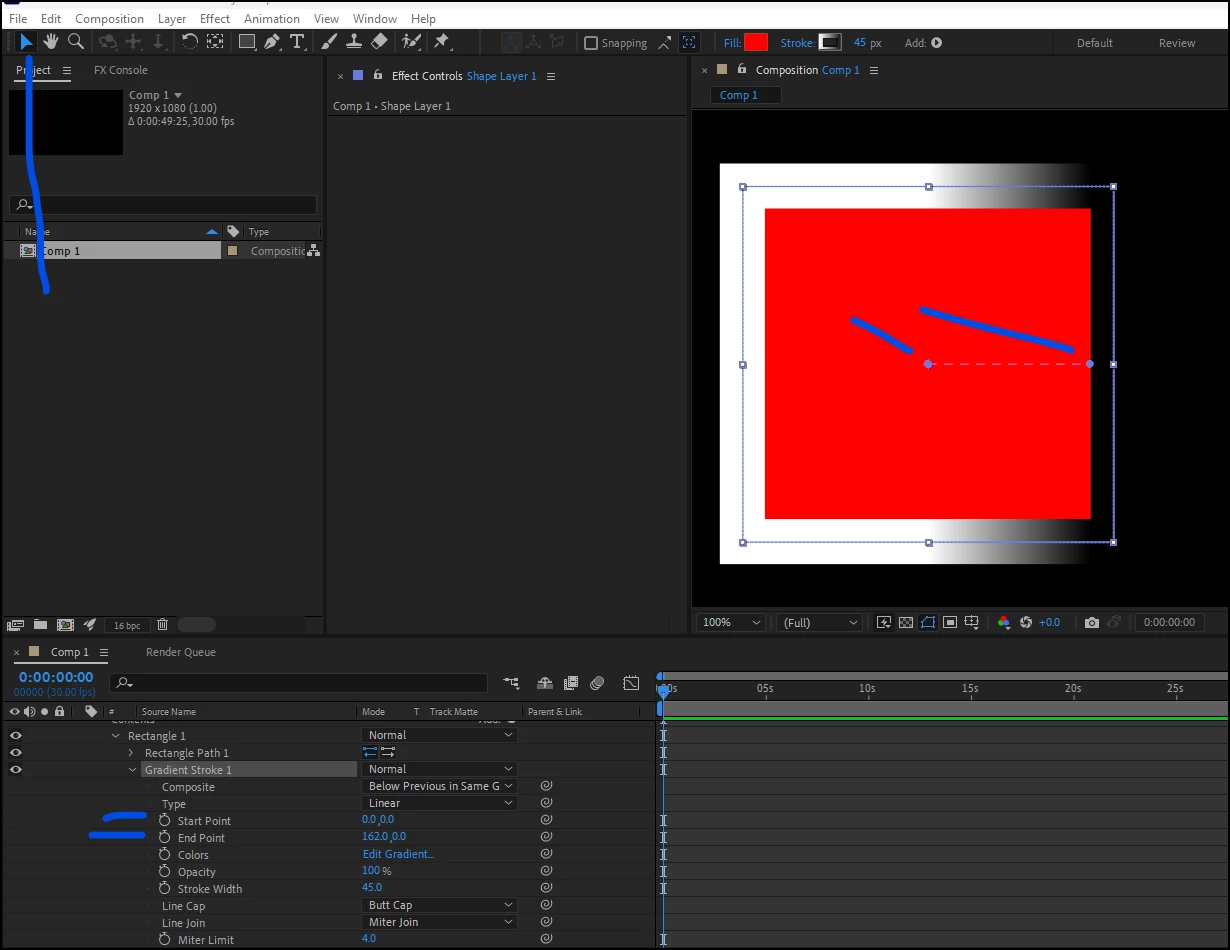Screen dimensions: 1230x950
Task: Click the interpret footage icon
Action: point(15,624)
